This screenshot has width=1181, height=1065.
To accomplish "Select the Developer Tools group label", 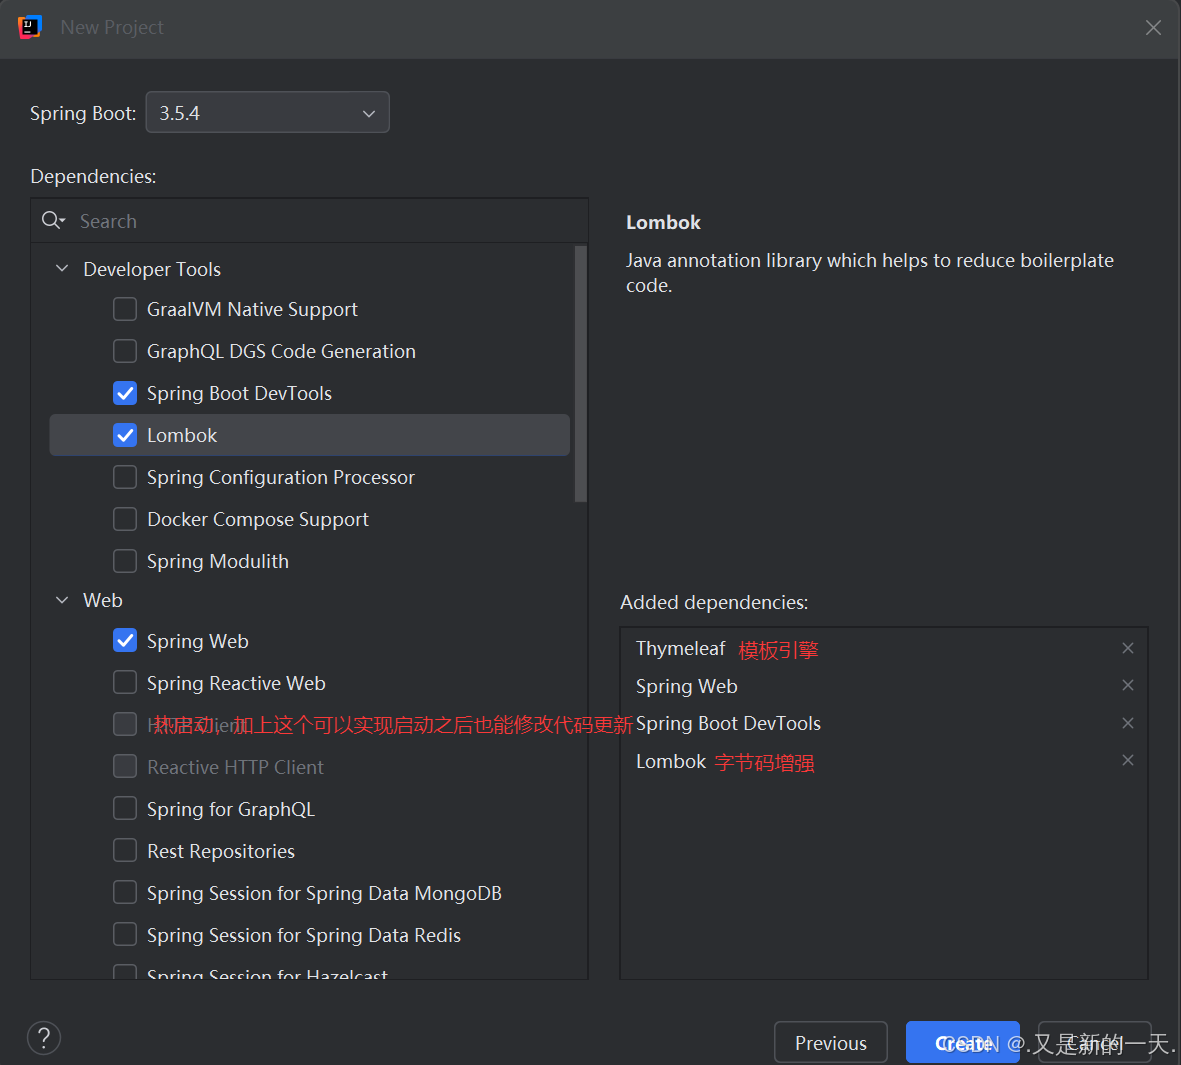I will (152, 269).
